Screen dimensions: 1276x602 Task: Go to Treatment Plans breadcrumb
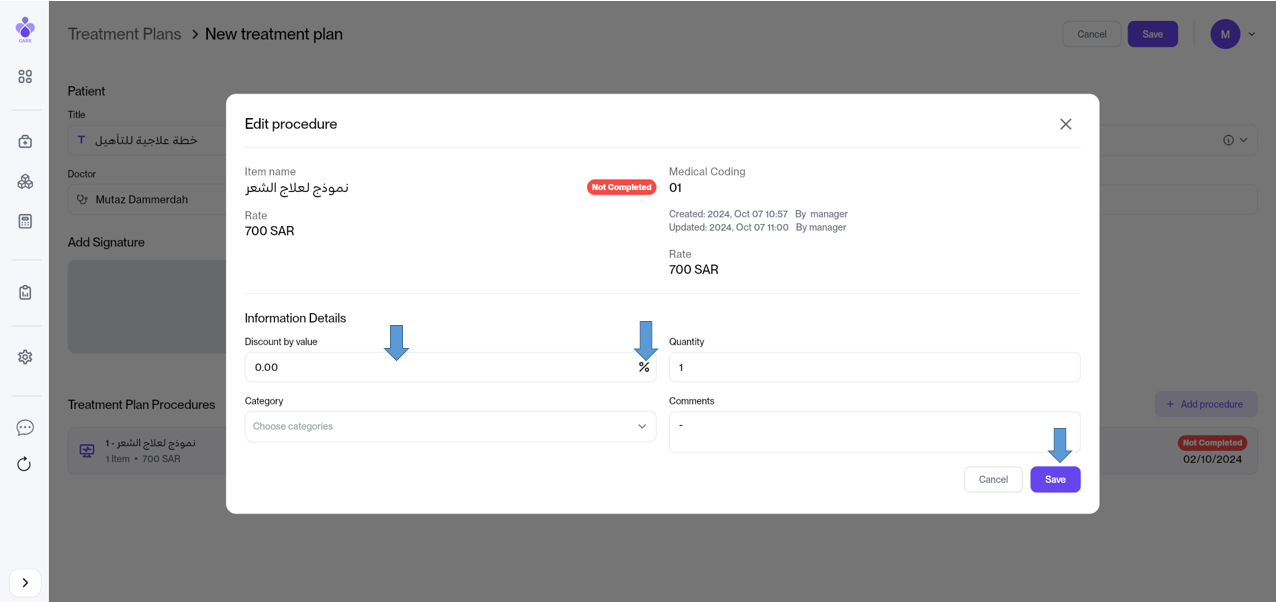pyautogui.click(x=124, y=34)
